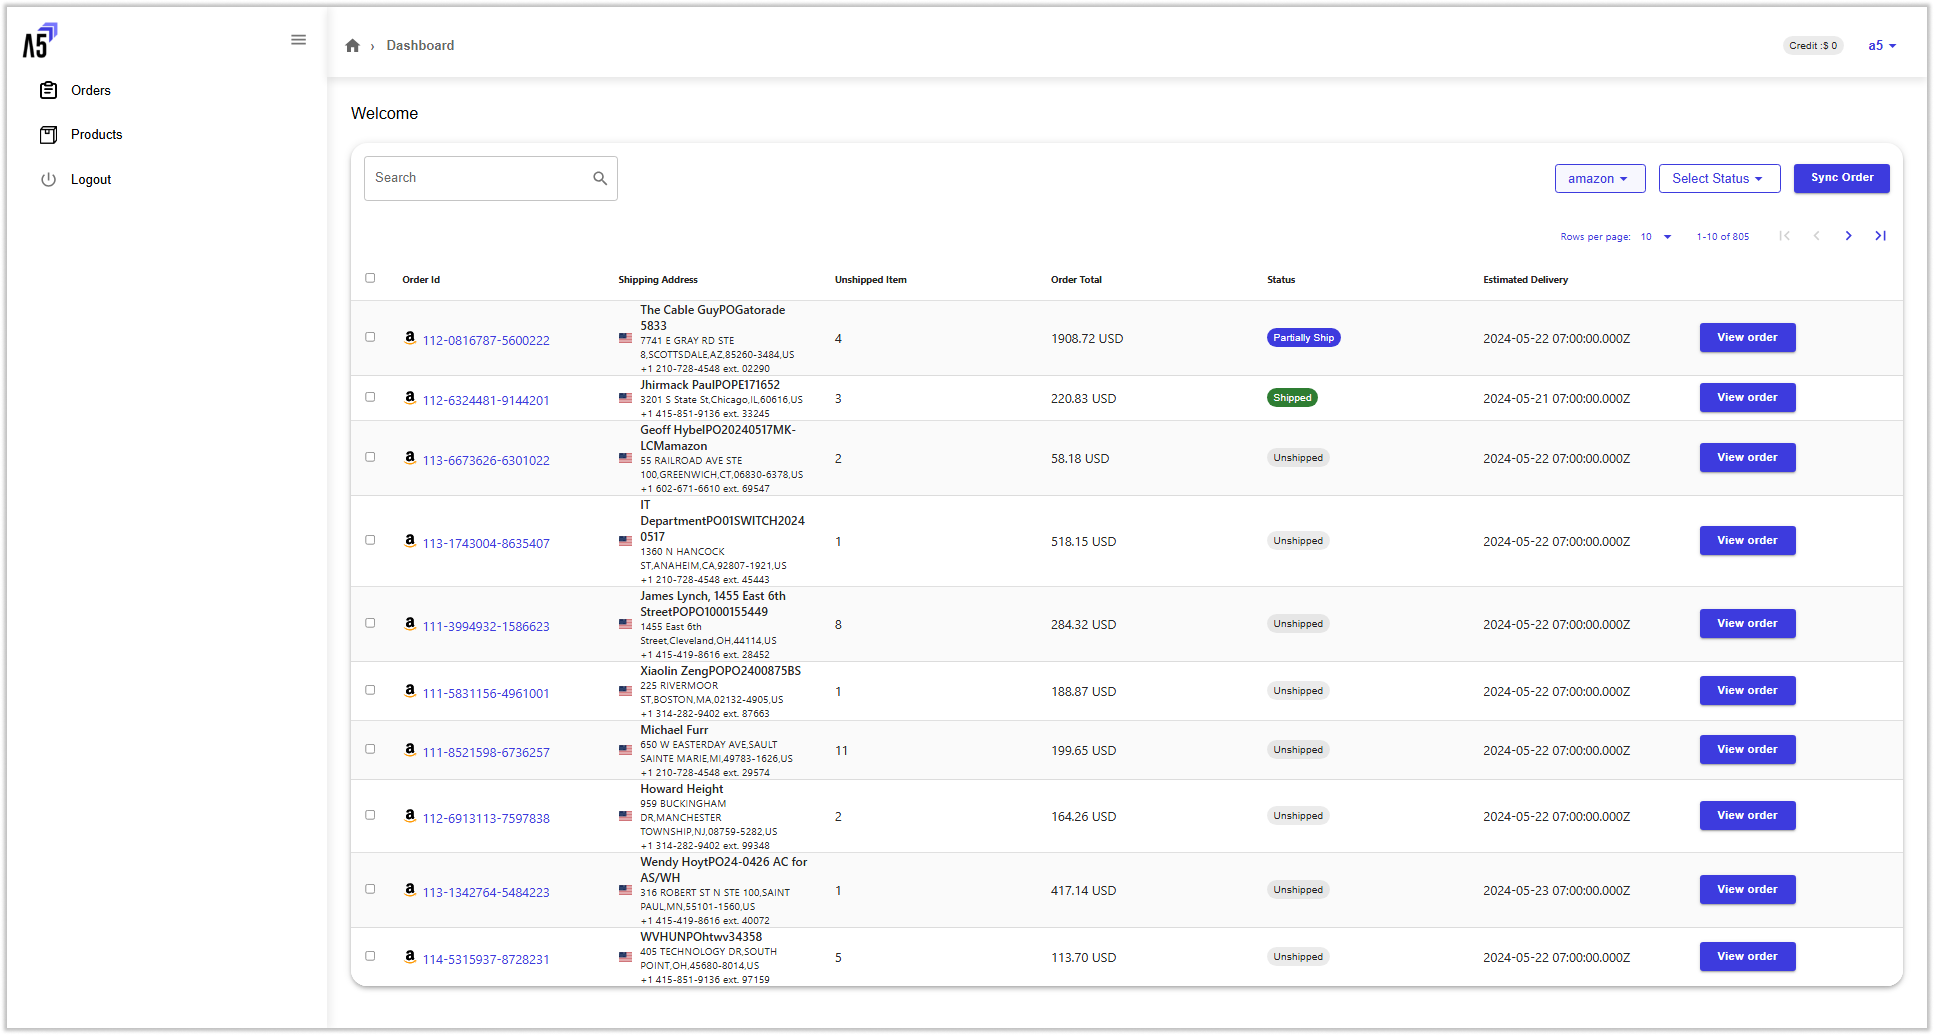
Task: Check order 113-6673626-6301022 row checkbox
Action: tap(370, 457)
